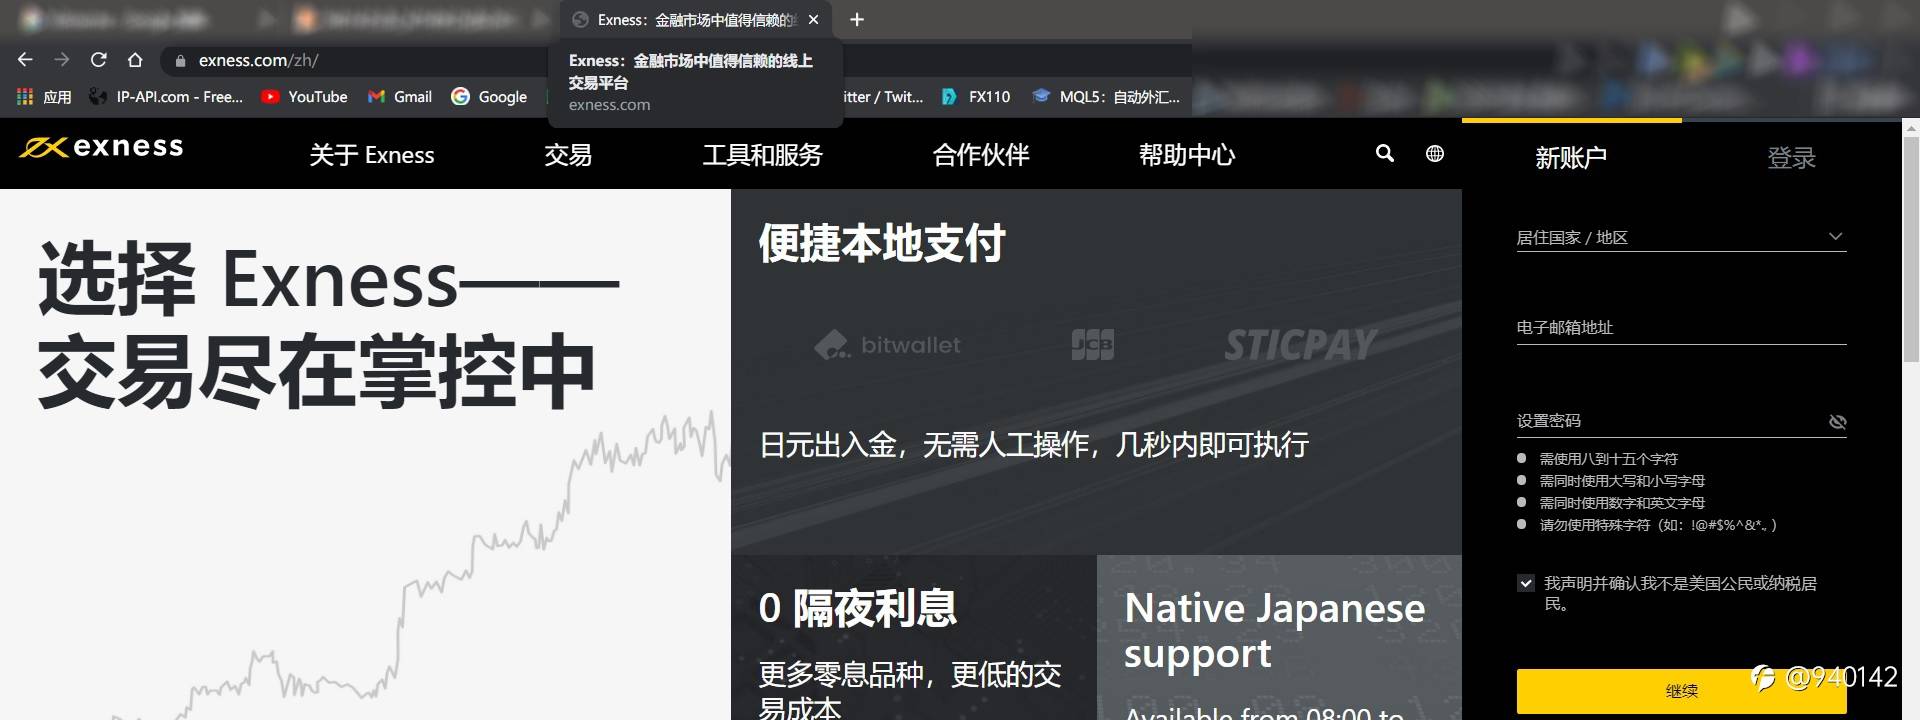Switch to the 新账户 tab
1920x720 pixels.
[x=1571, y=157]
